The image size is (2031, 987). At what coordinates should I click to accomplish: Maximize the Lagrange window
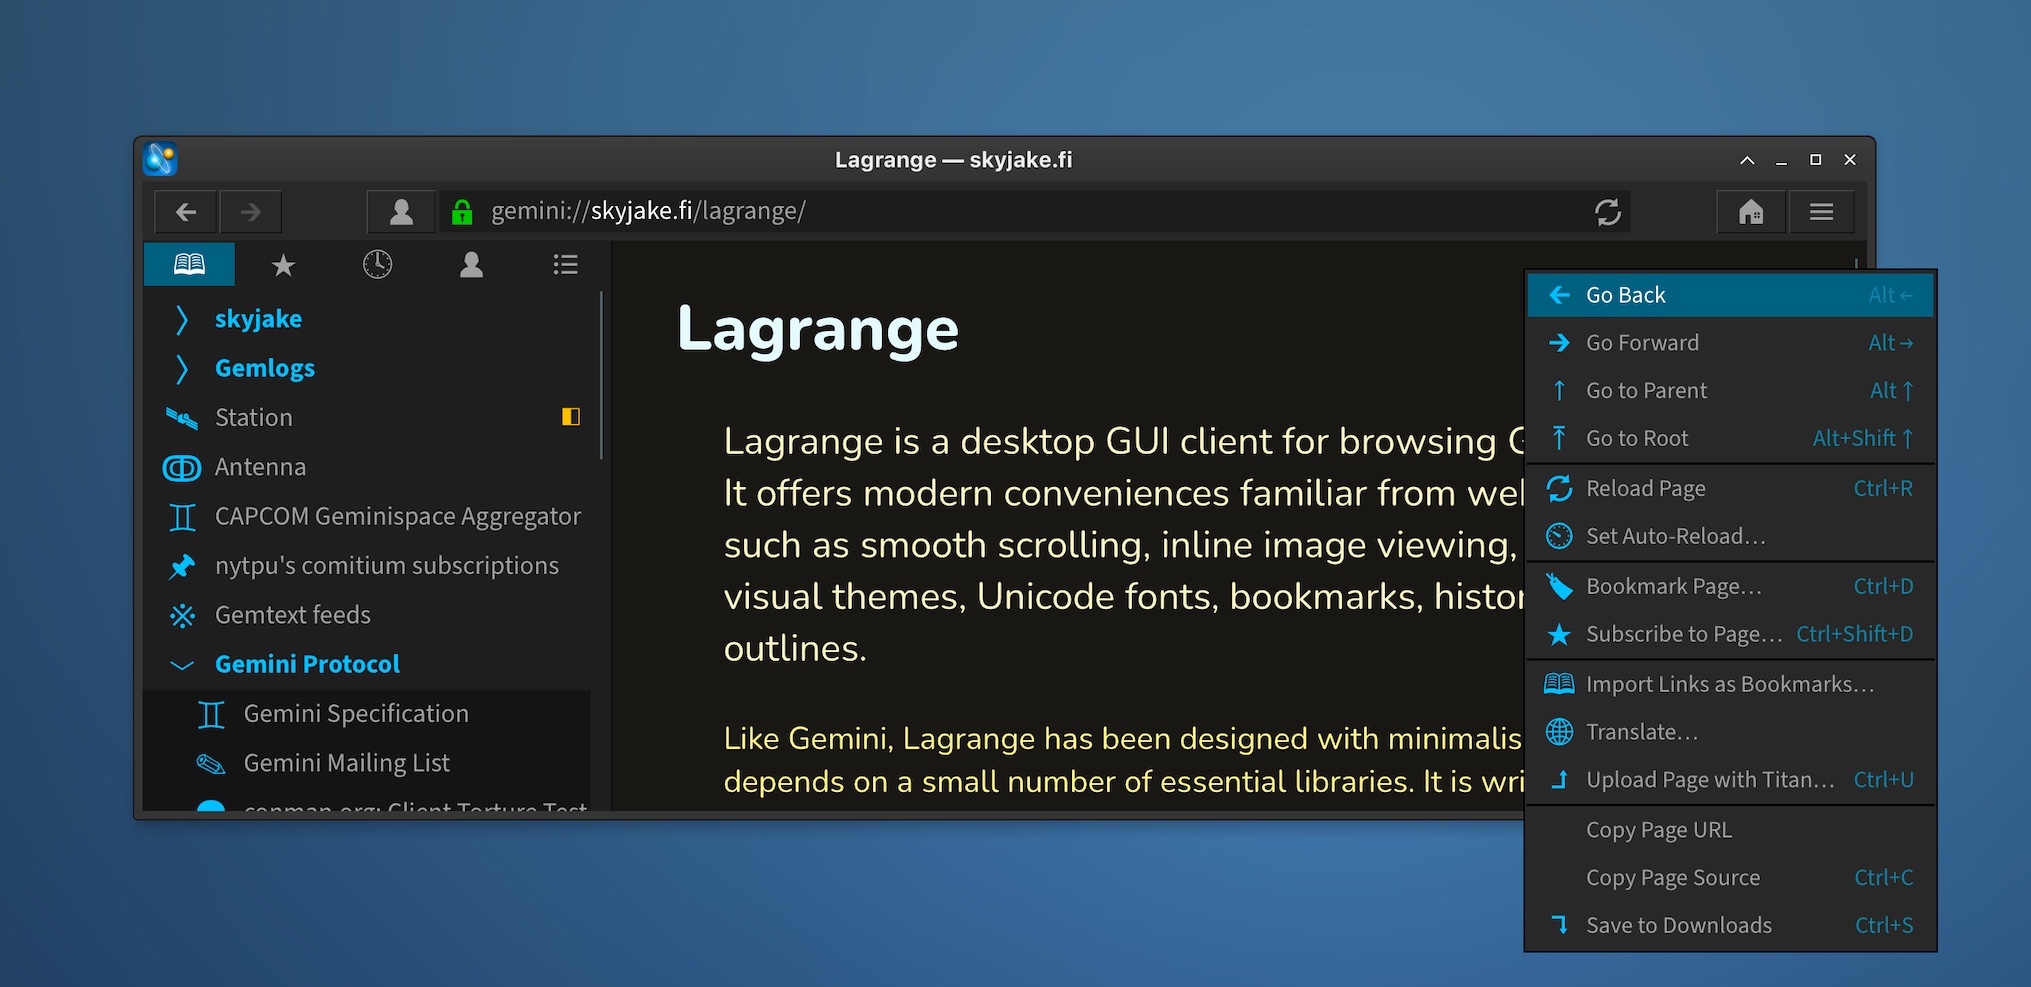(x=1816, y=160)
